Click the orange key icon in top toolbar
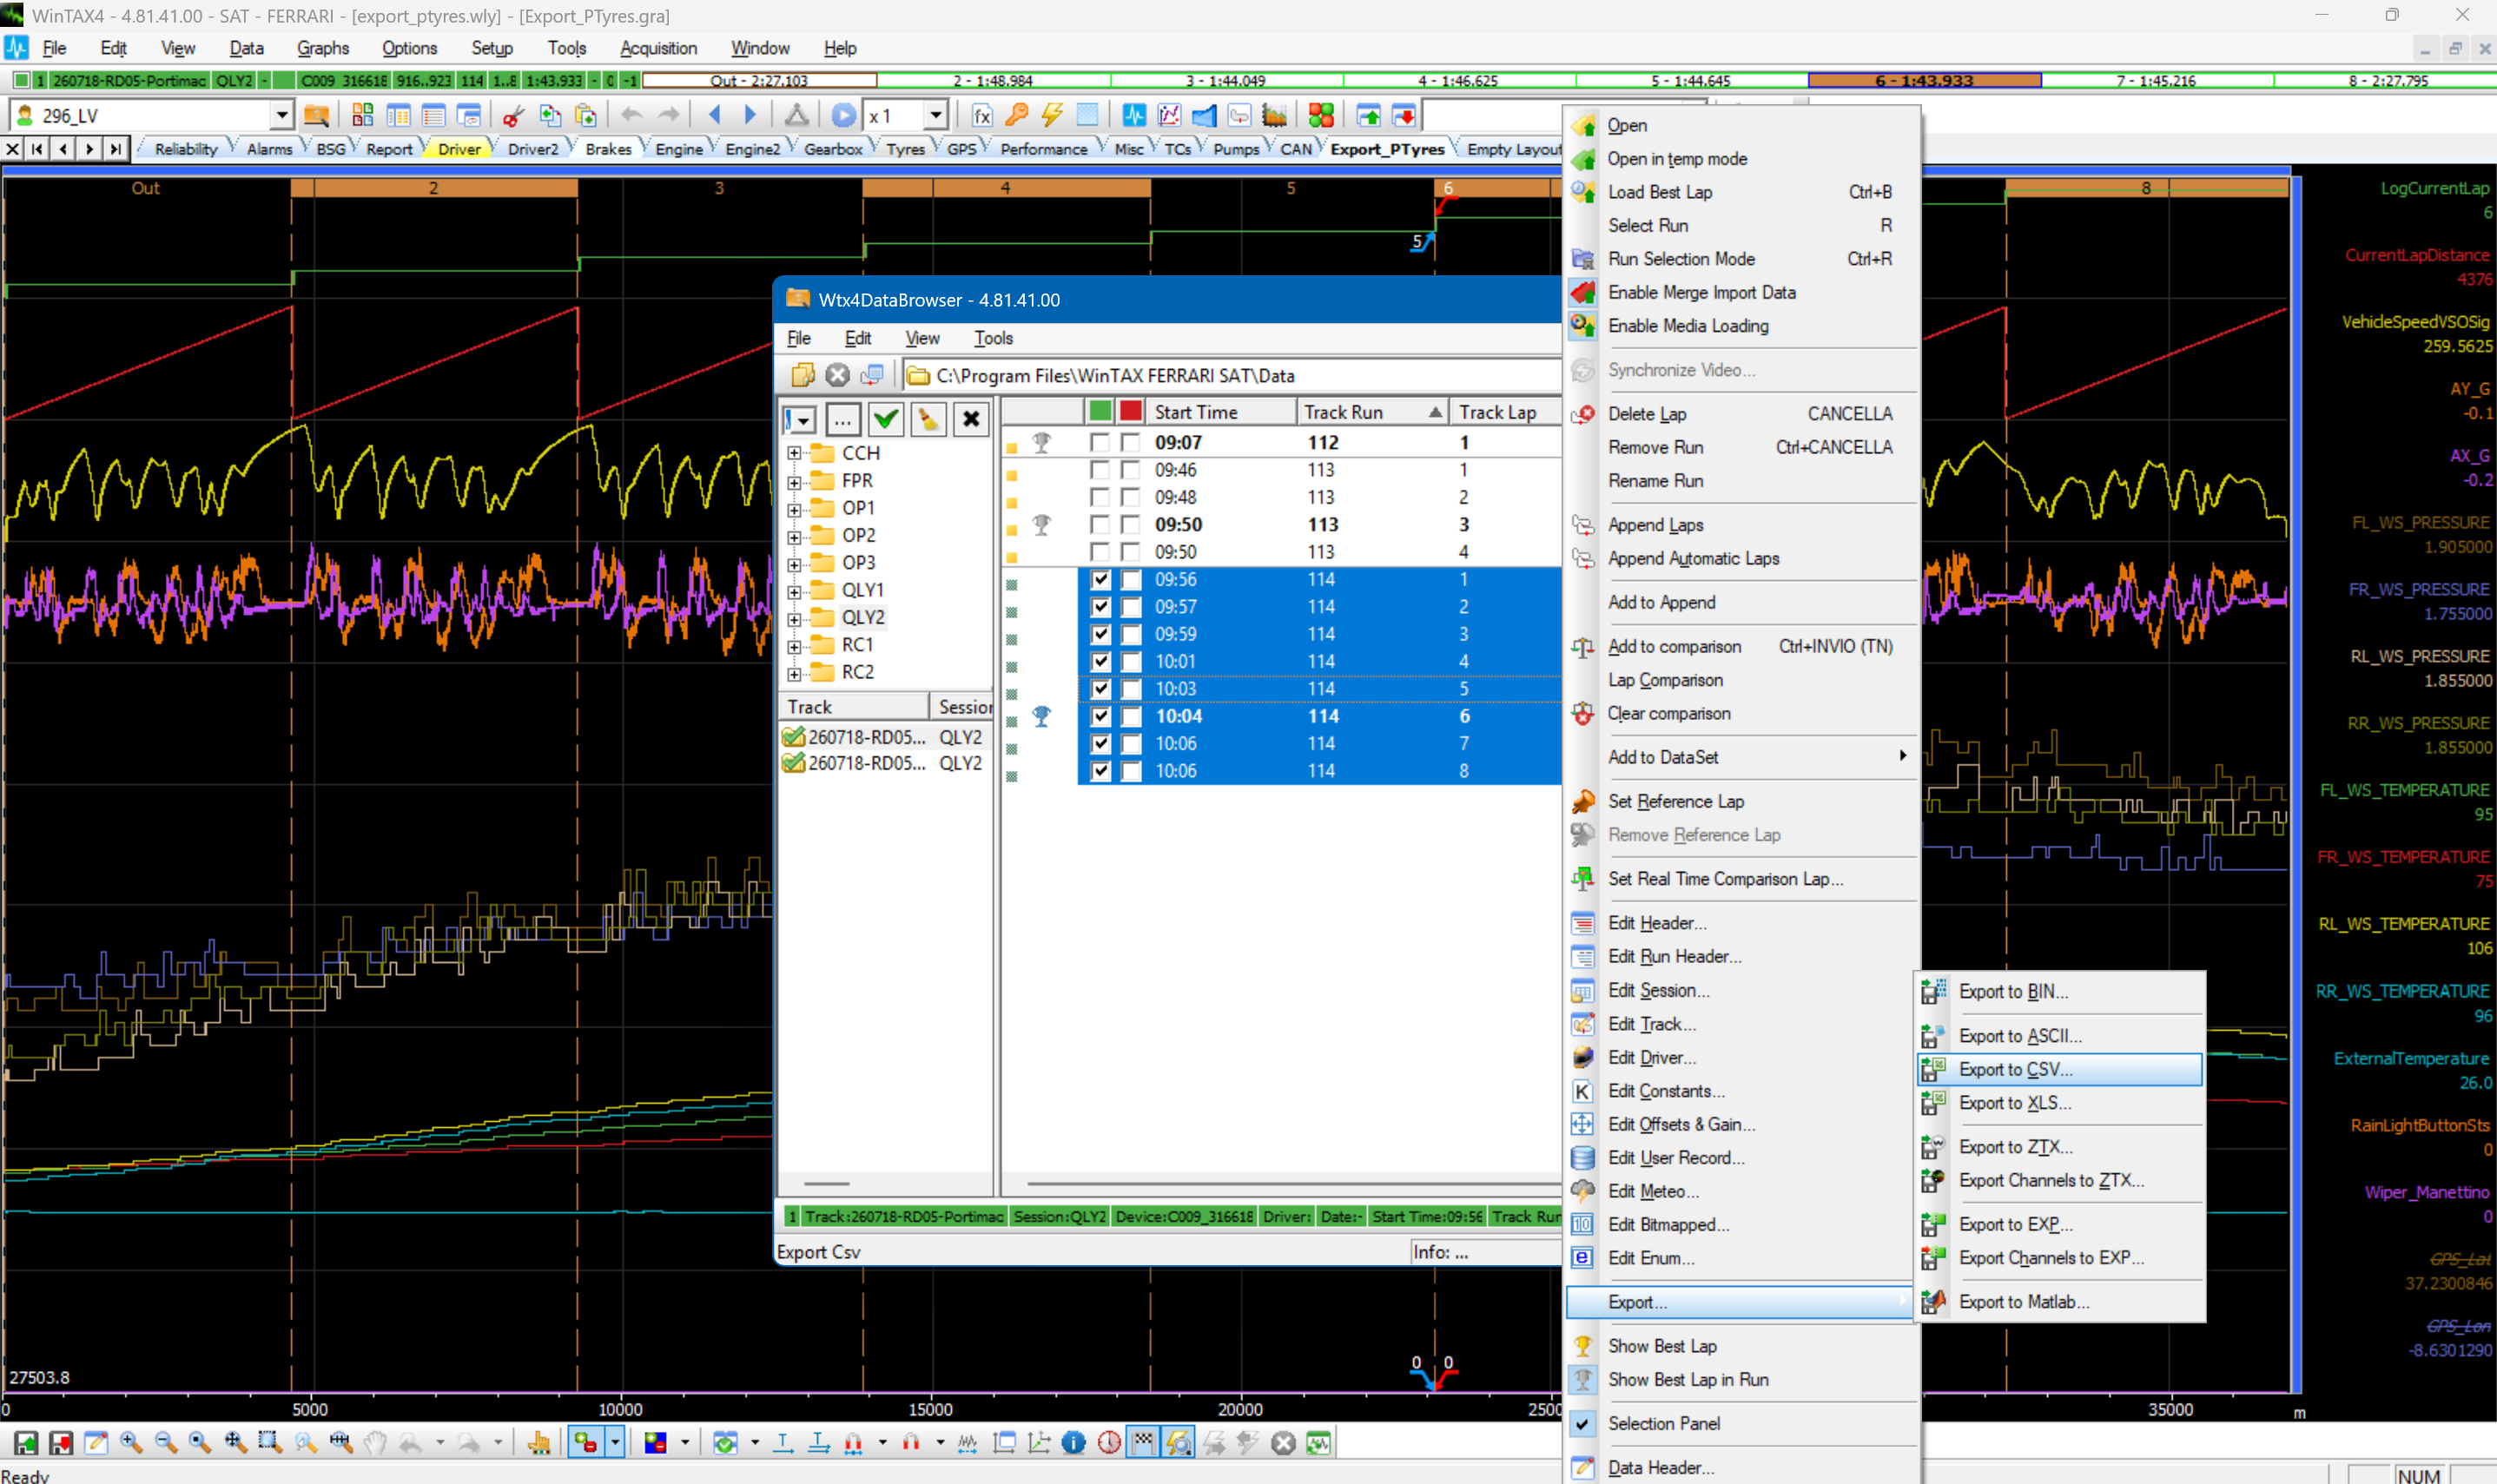Screen dimensions: 2497x1484 pos(1016,116)
